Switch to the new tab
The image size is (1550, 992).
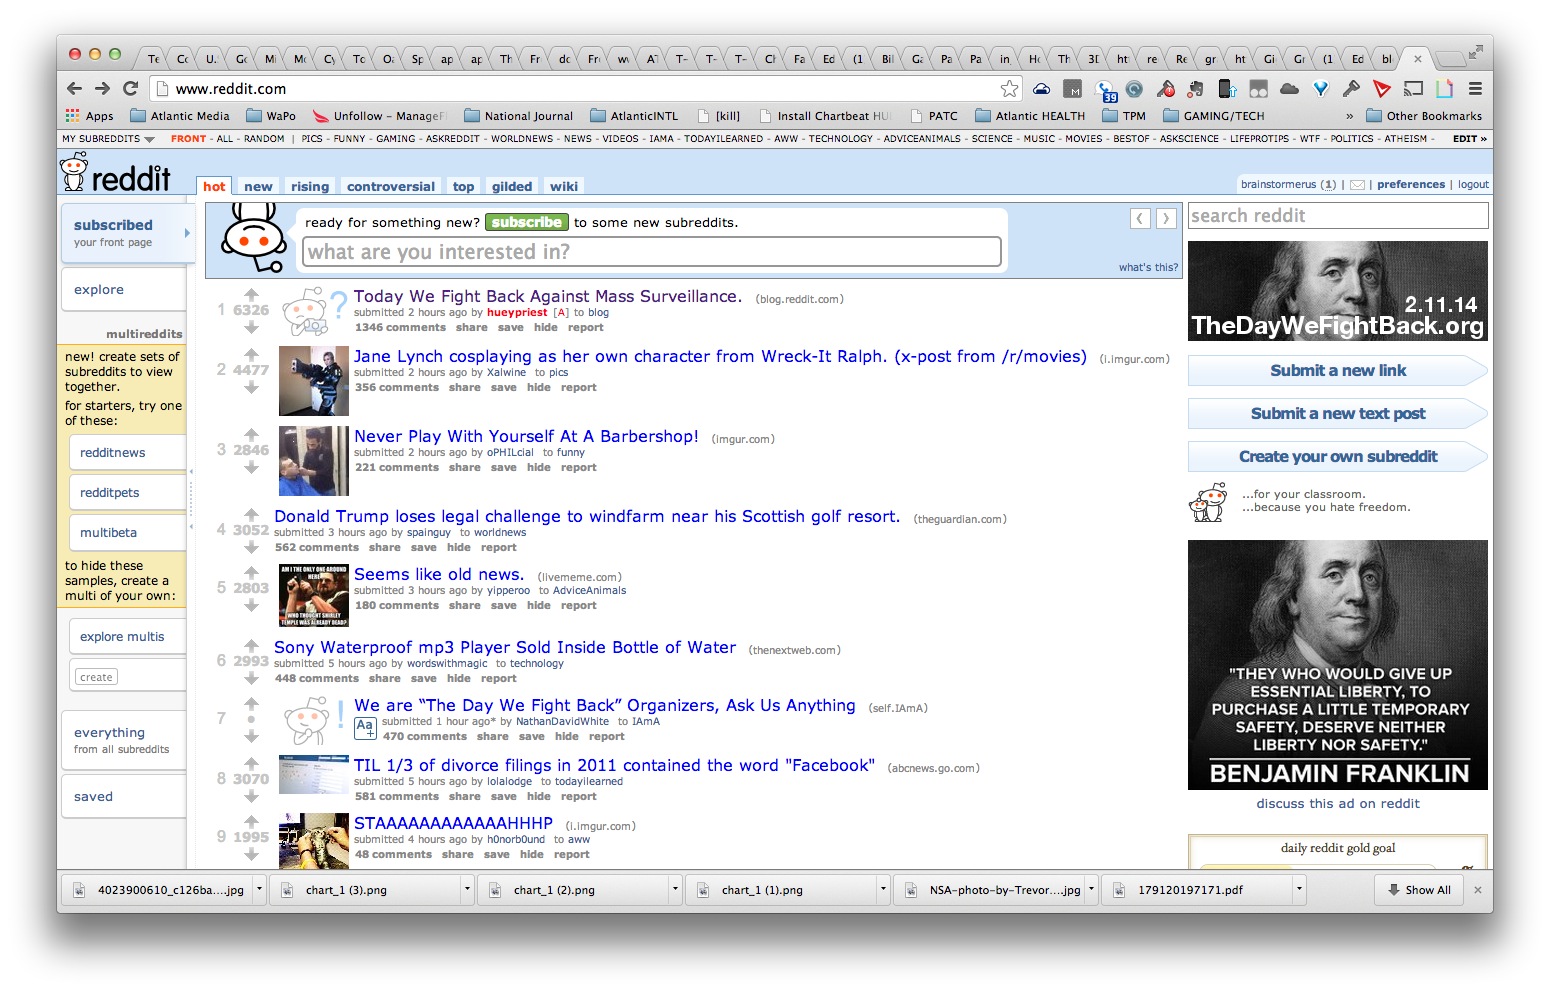pyautogui.click(x=258, y=186)
